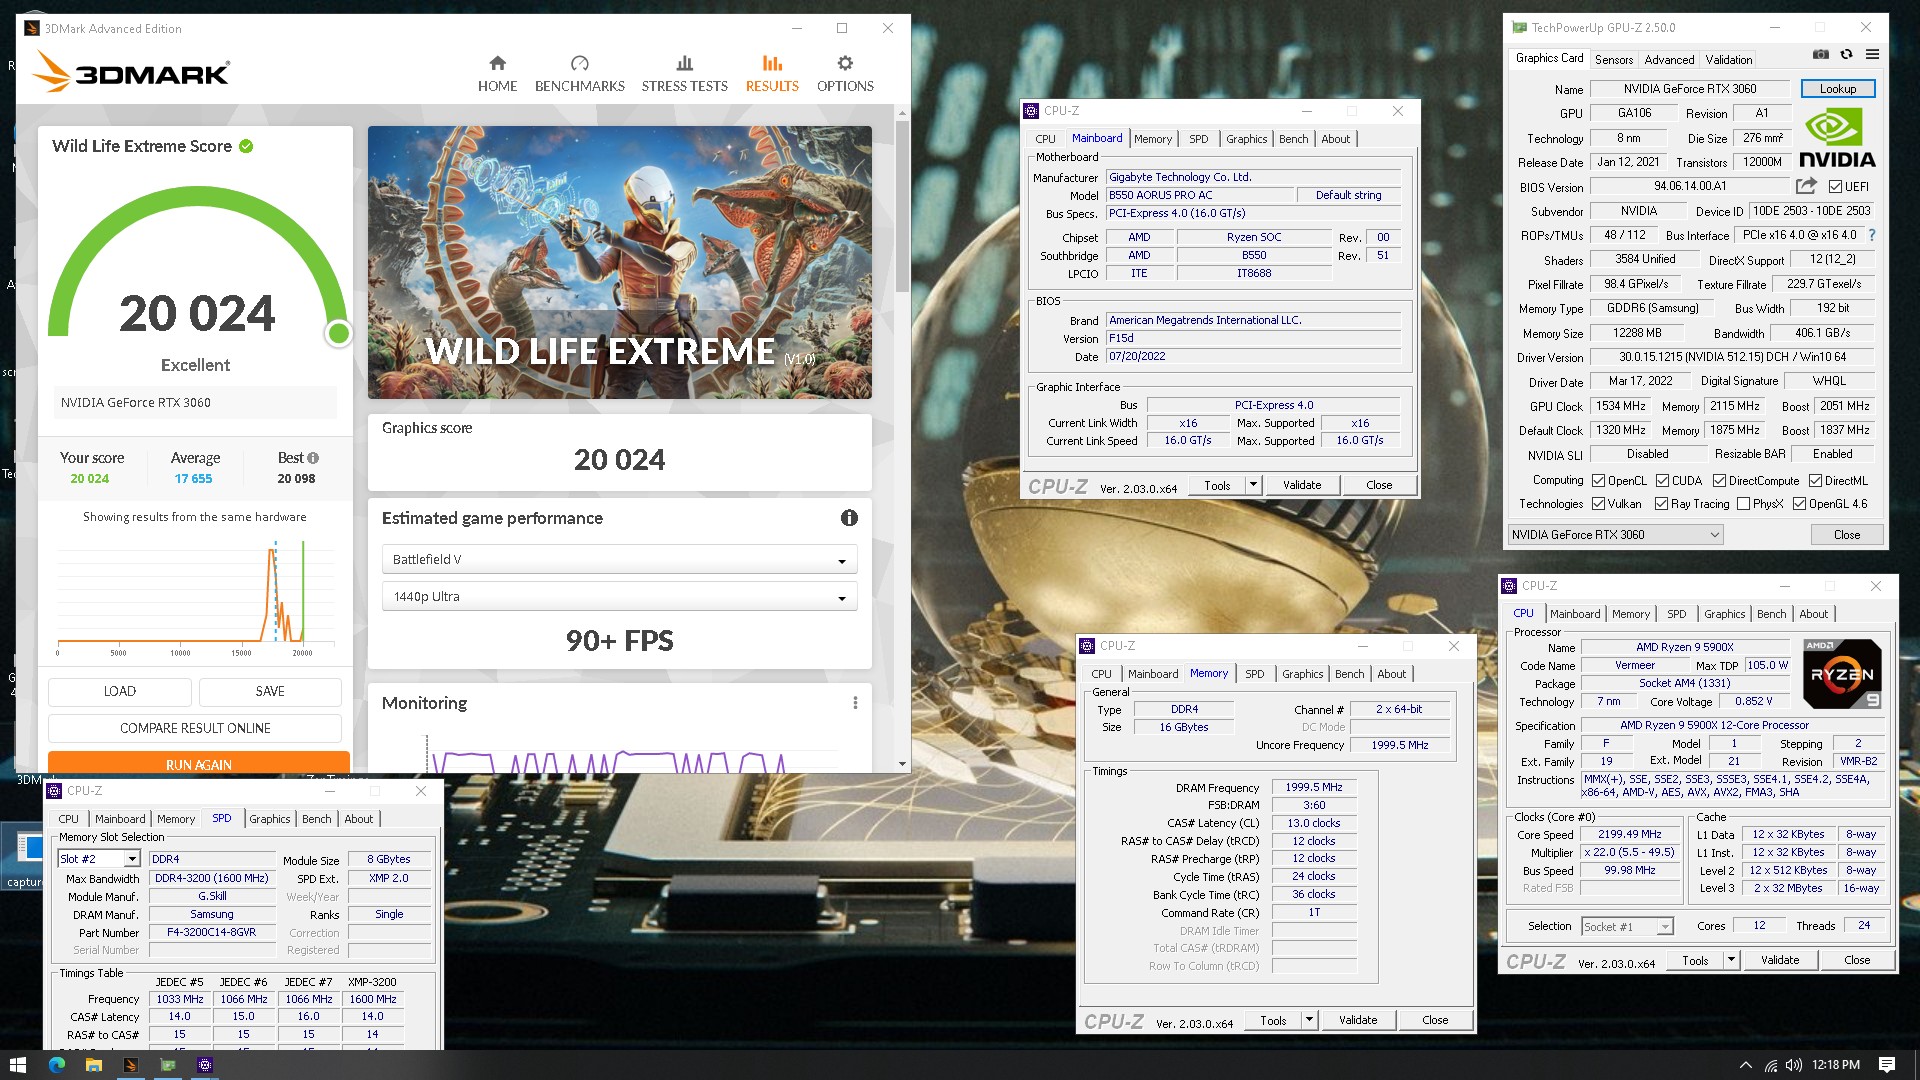Viewport: 1920px width, 1080px height.
Task: Click GPU-Z refresh icon
Action: [1846, 54]
